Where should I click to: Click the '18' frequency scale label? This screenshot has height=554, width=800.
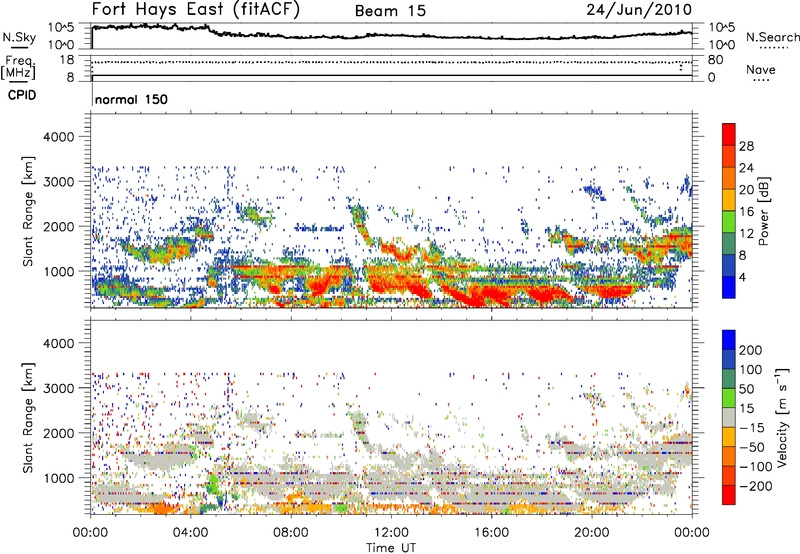(x=66, y=60)
